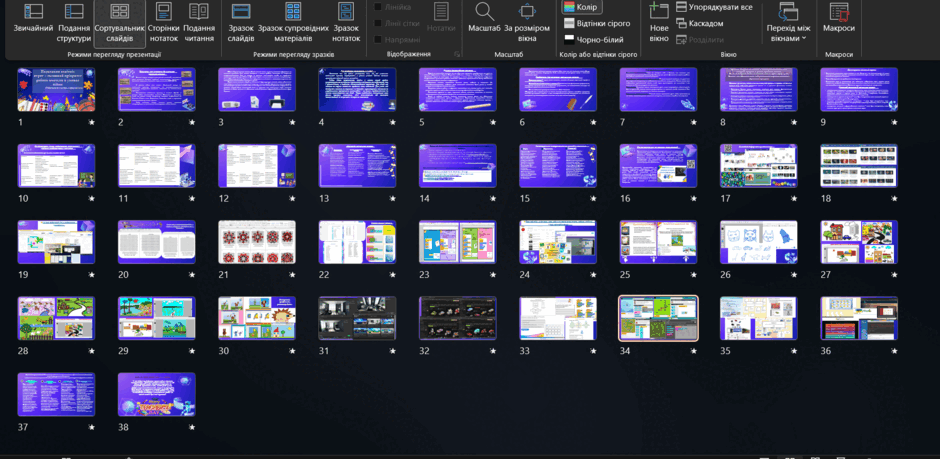Select slide 18 thumbnail
The width and height of the screenshot is (940, 459).
tap(859, 166)
